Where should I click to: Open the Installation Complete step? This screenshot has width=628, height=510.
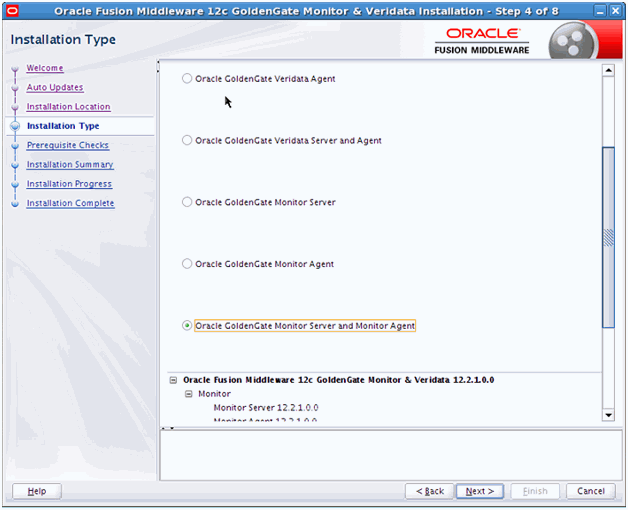[70, 203]
